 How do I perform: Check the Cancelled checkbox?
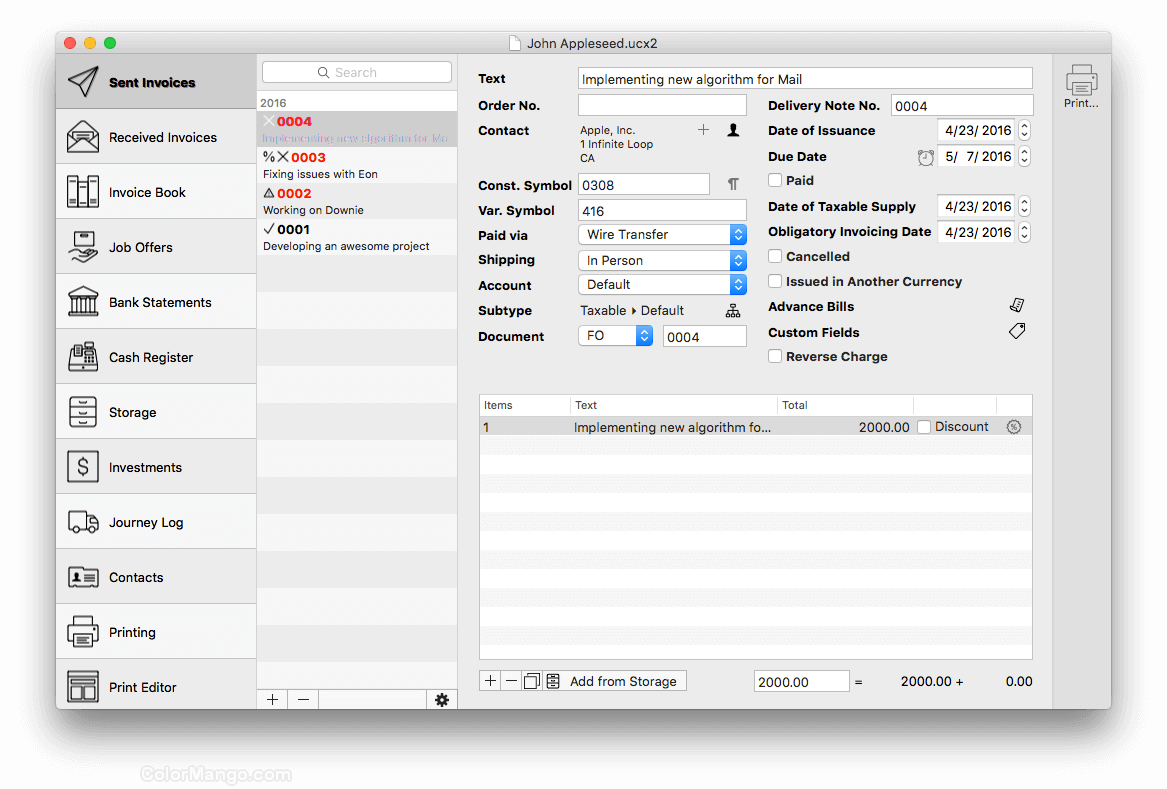(775, 257)
